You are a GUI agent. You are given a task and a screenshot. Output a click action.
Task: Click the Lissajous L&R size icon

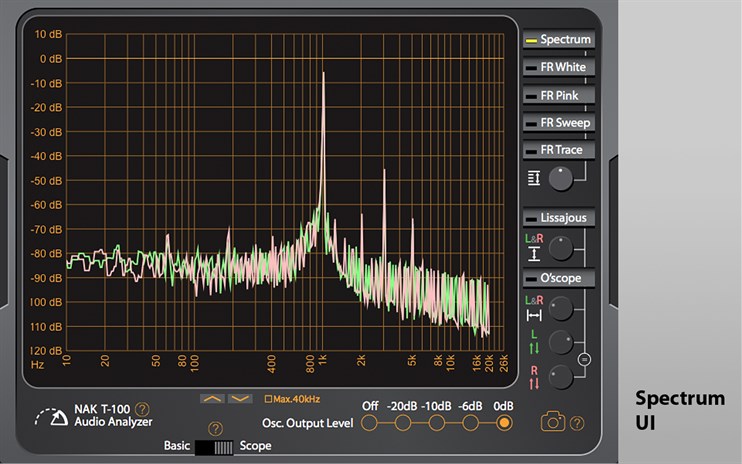533,247
